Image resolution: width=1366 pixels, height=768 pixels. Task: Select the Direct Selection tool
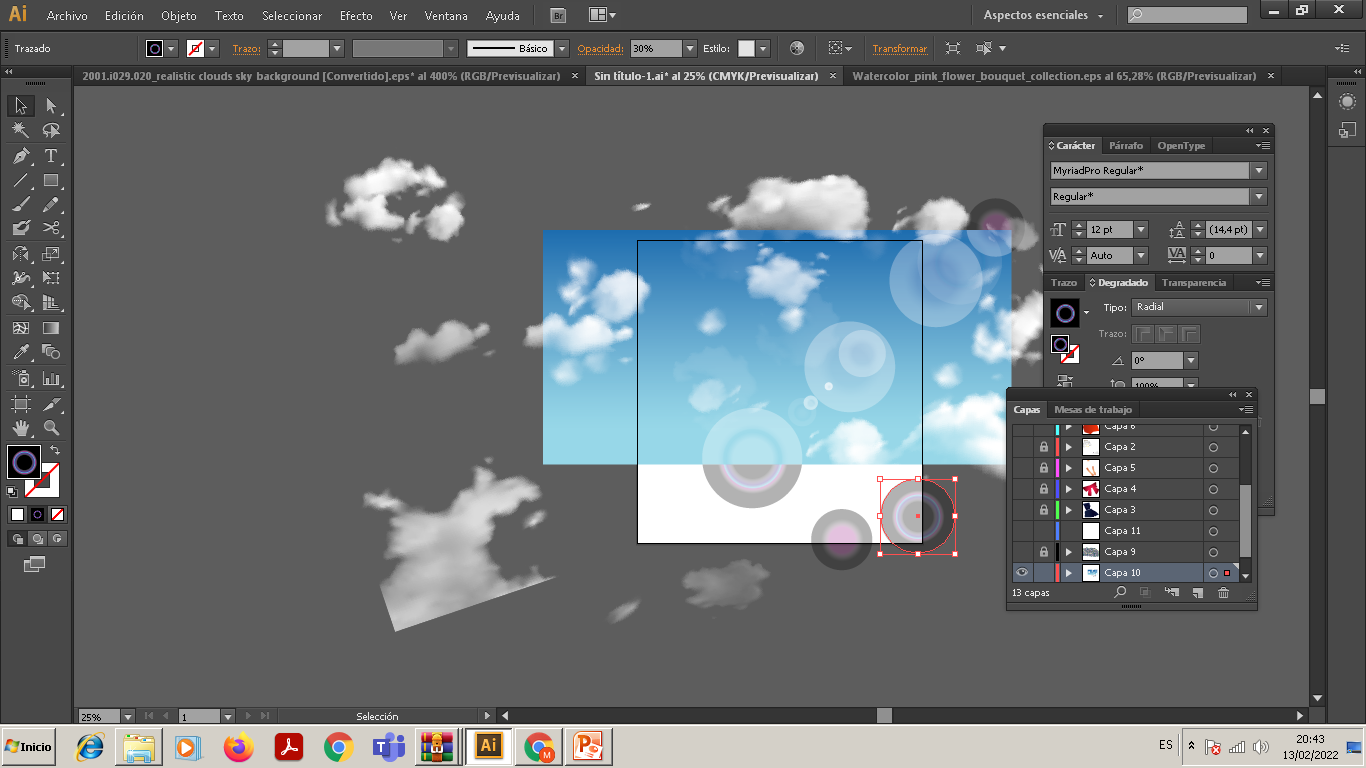tap(51, 106)
